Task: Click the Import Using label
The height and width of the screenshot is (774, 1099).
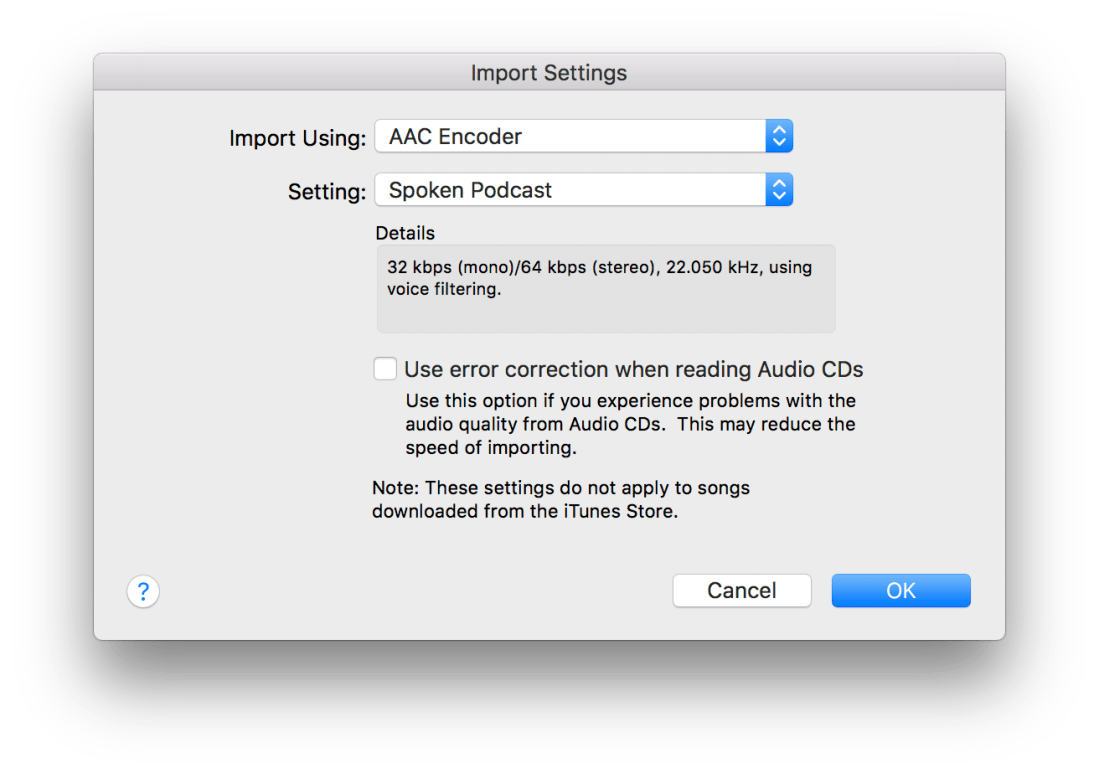Action: (x=296, y=138)
